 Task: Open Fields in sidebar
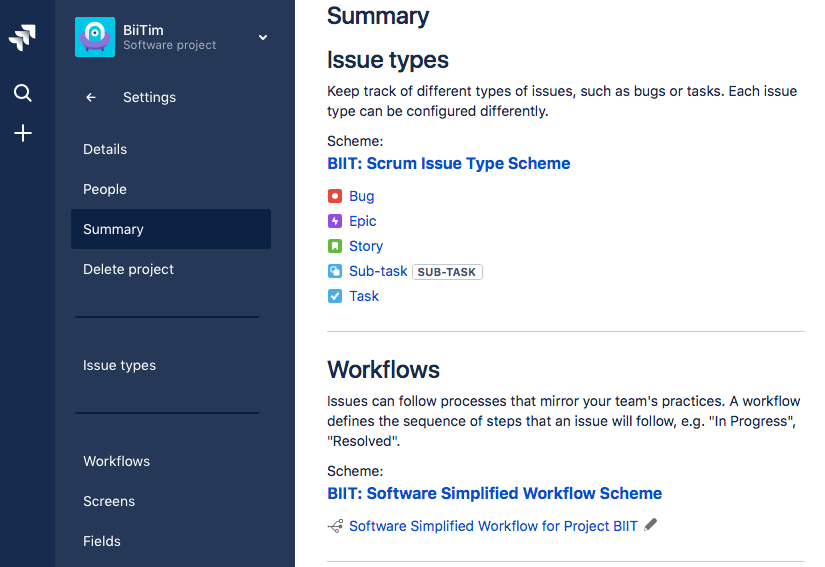click(102, 541)
